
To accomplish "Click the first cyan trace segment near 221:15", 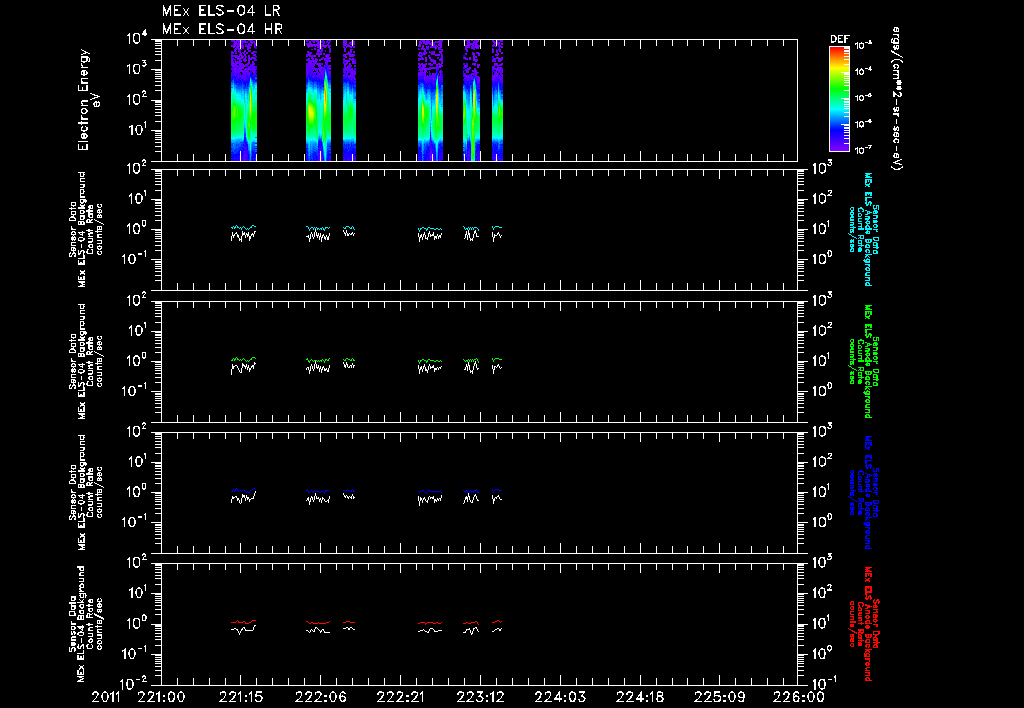I will coord(244,227).
